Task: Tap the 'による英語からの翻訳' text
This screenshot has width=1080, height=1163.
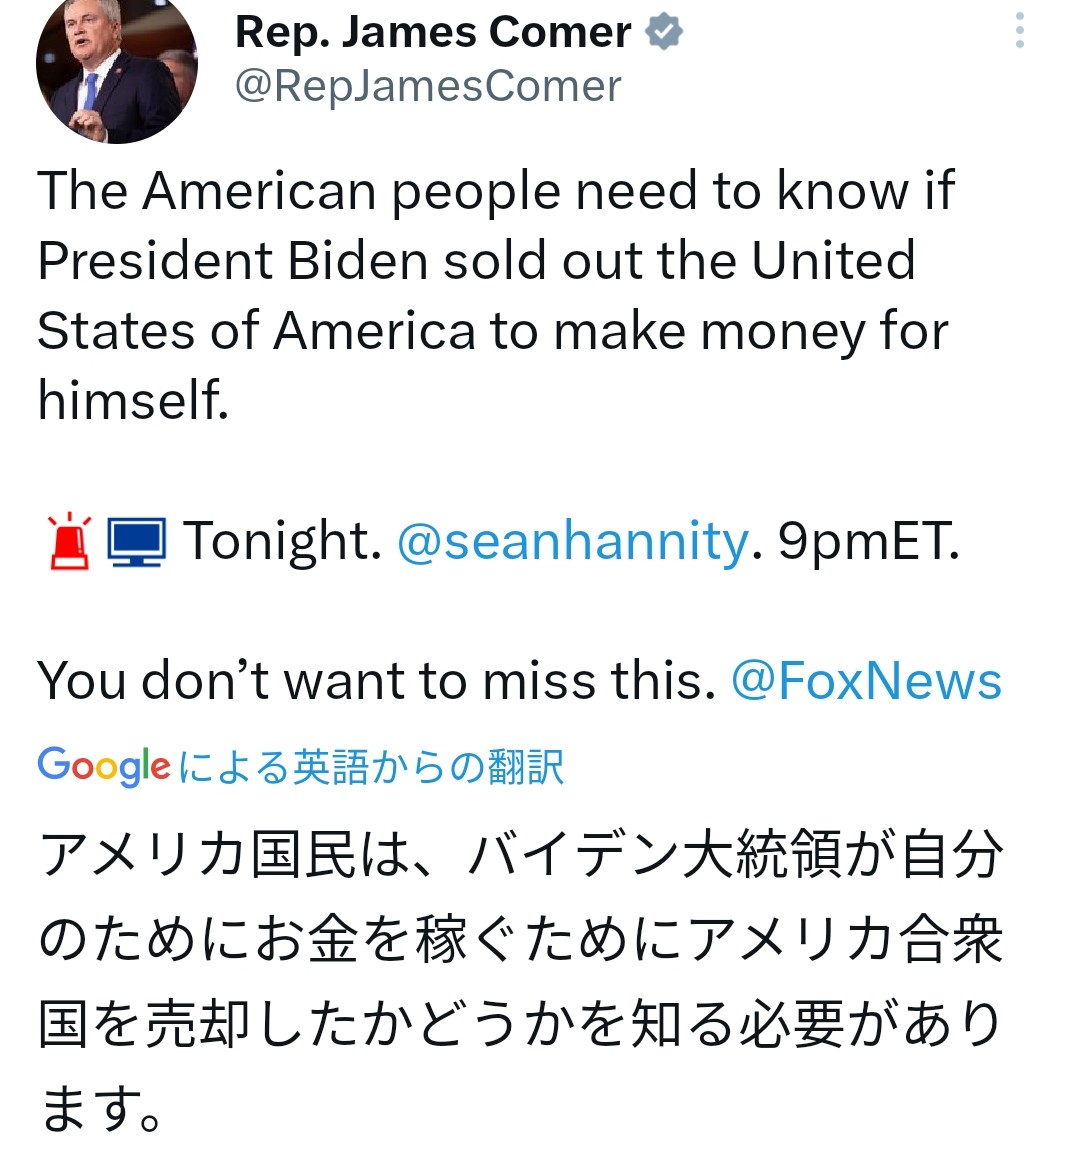Action: (x=372, y=766)
